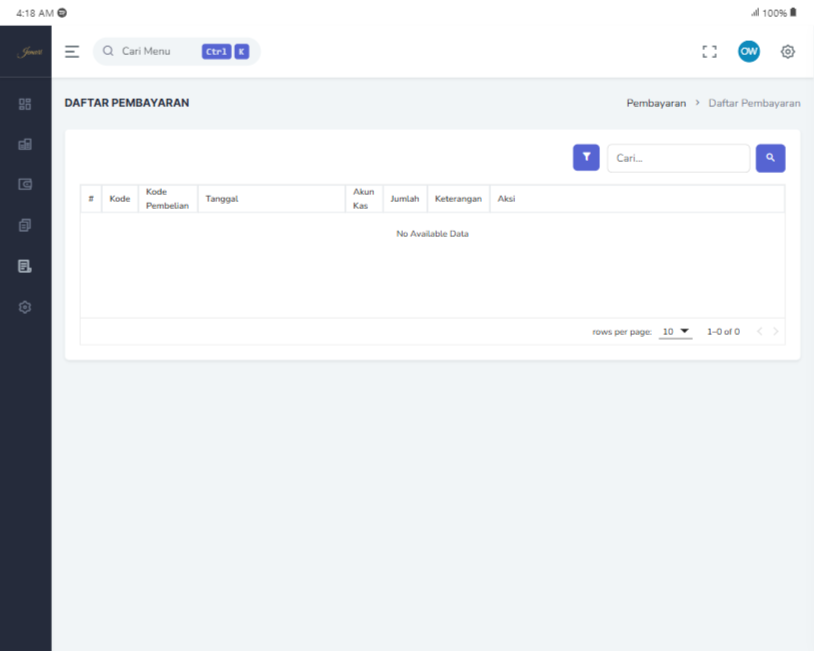Open the filter button beside the search
Viewport: 814px width, 651px height.
[586, 158]
